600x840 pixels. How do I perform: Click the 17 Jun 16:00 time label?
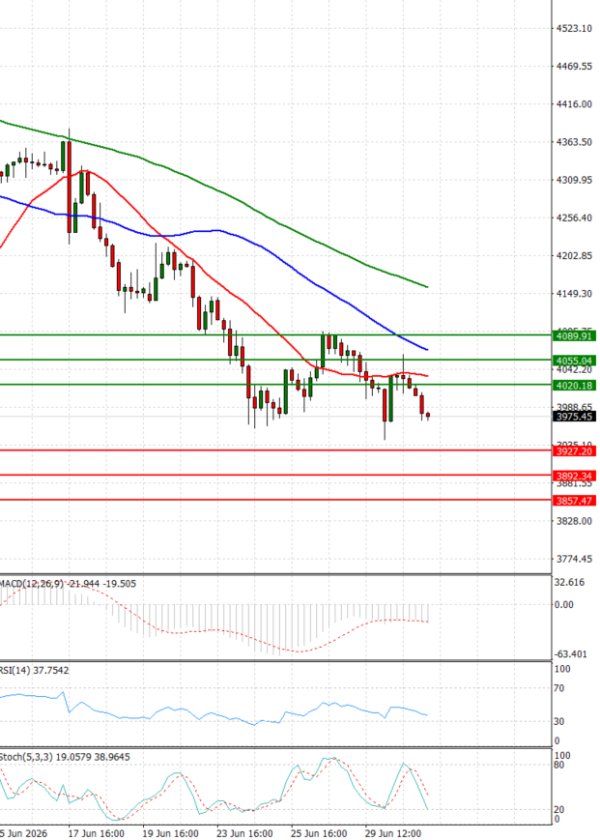pyautogui.click(x=96, y=834)
